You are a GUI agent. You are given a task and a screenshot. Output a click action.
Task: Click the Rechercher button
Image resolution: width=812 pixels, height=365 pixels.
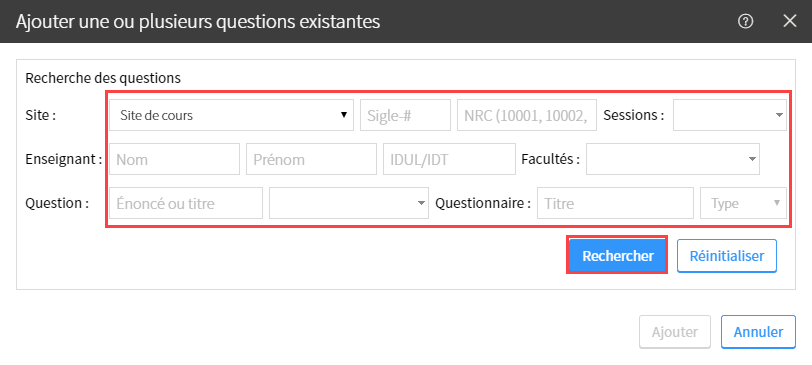[x=617, y=255]
